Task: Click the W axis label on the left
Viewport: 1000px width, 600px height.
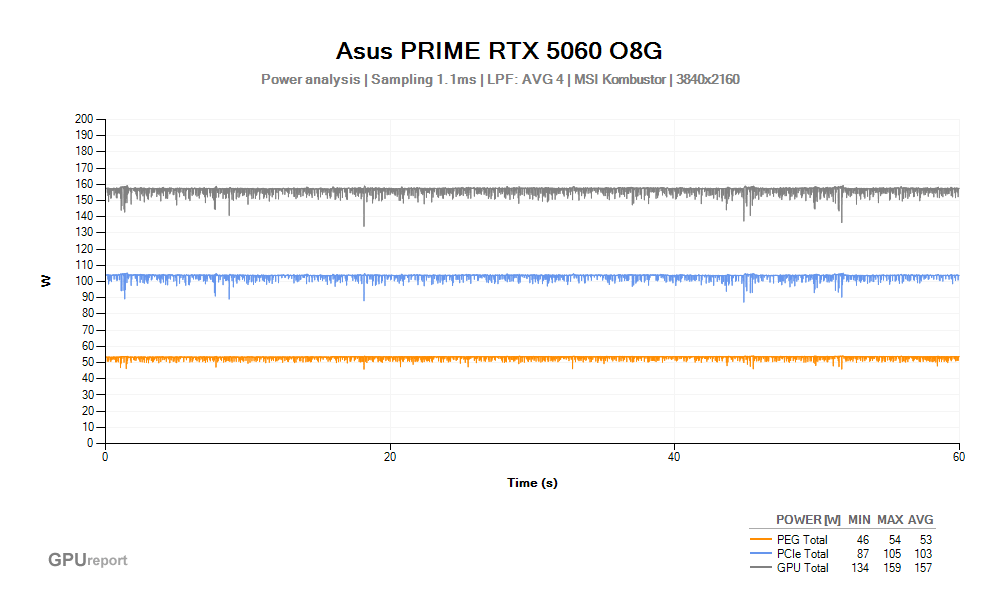Action: (46, 281)
